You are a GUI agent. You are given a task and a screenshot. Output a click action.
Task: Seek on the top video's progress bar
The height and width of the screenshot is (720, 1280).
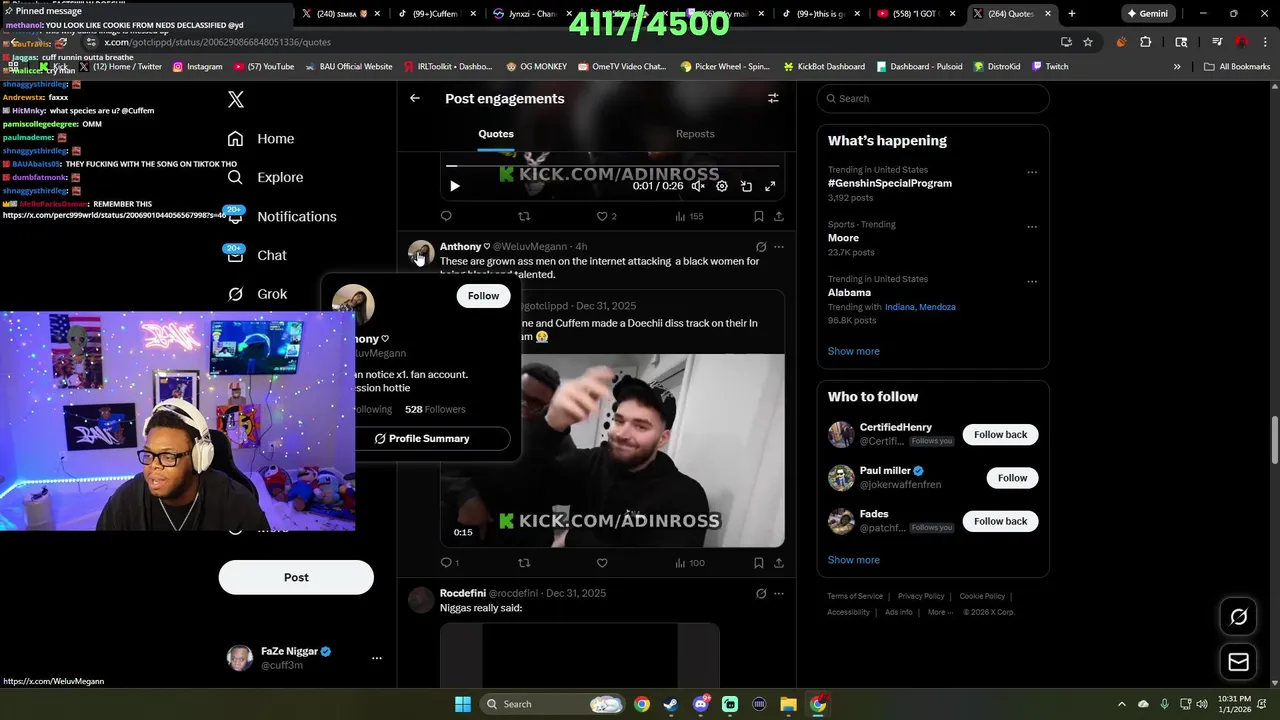coord(612,166)
